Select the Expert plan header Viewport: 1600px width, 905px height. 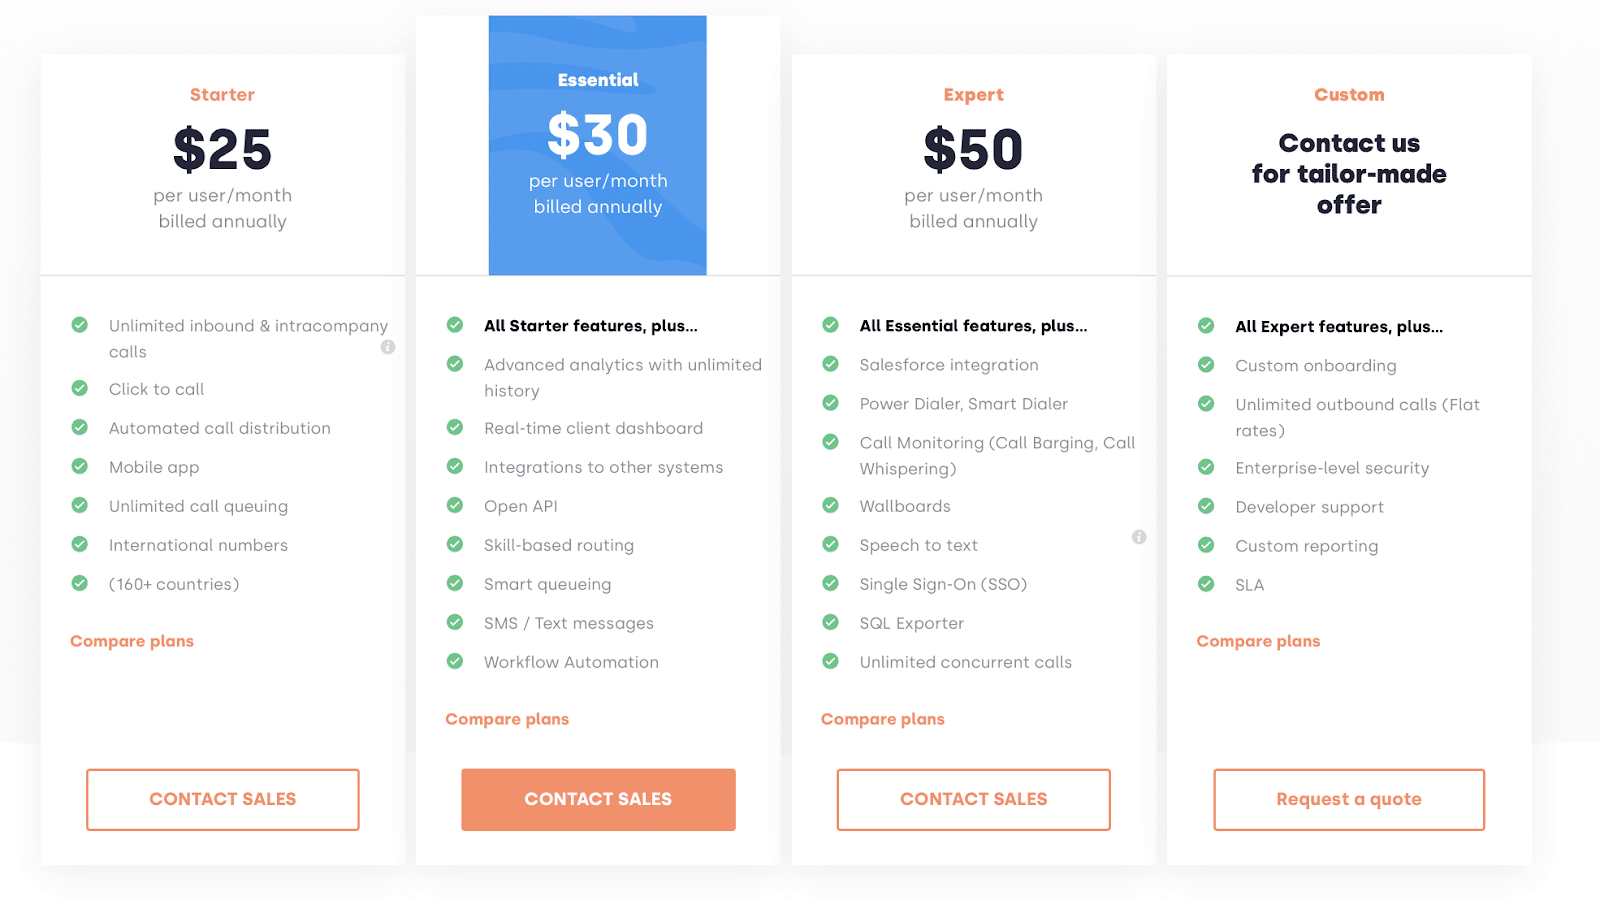(973, 94)
